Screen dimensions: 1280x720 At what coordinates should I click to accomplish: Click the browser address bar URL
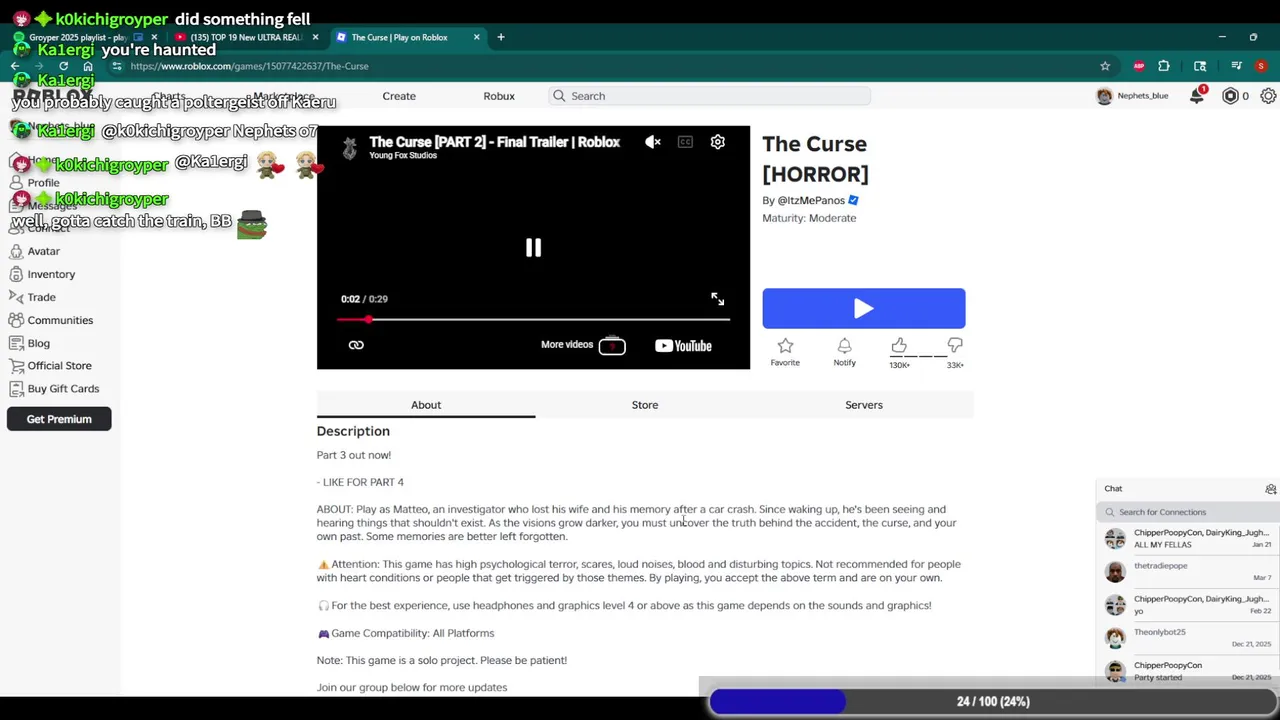[x=249, y=66]
